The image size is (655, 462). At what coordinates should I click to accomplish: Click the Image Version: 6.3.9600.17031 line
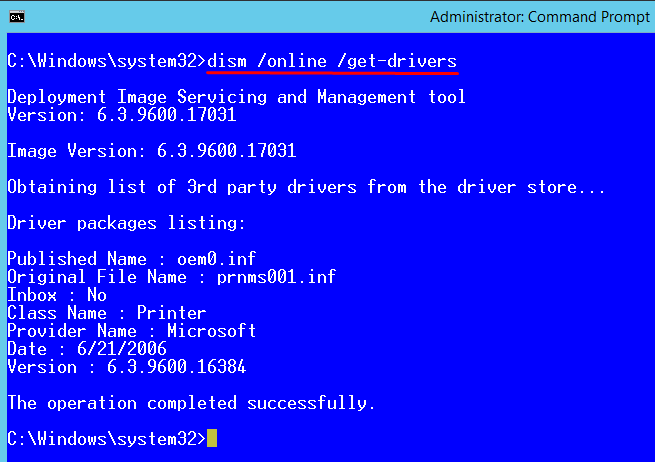click(152, 151)
